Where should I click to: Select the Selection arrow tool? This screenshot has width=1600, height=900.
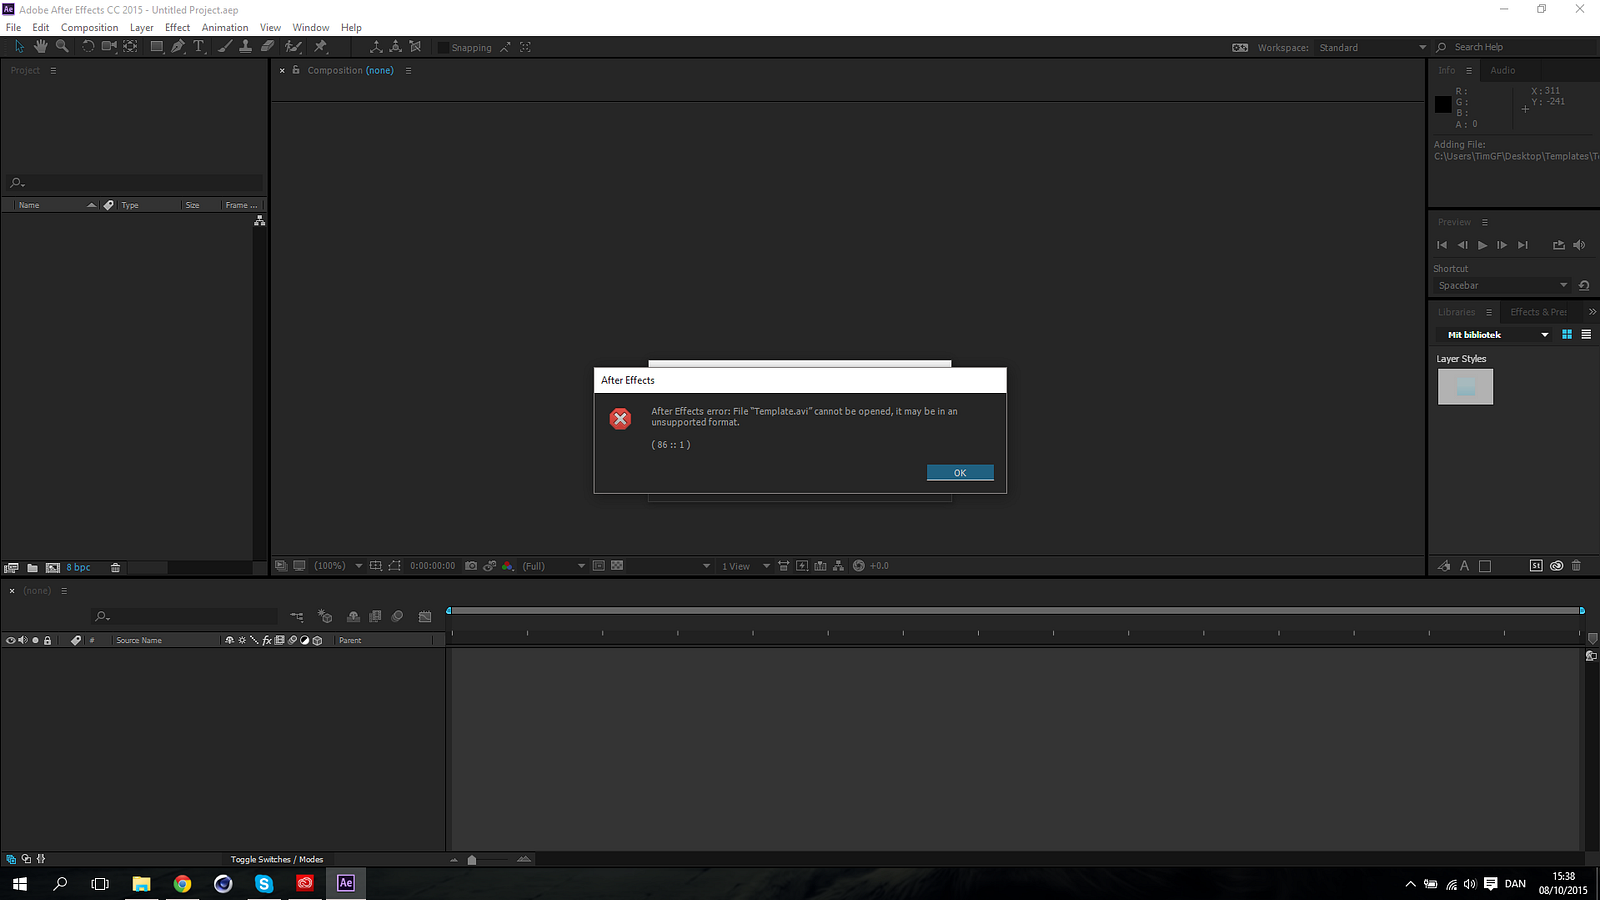click(19, 47)
